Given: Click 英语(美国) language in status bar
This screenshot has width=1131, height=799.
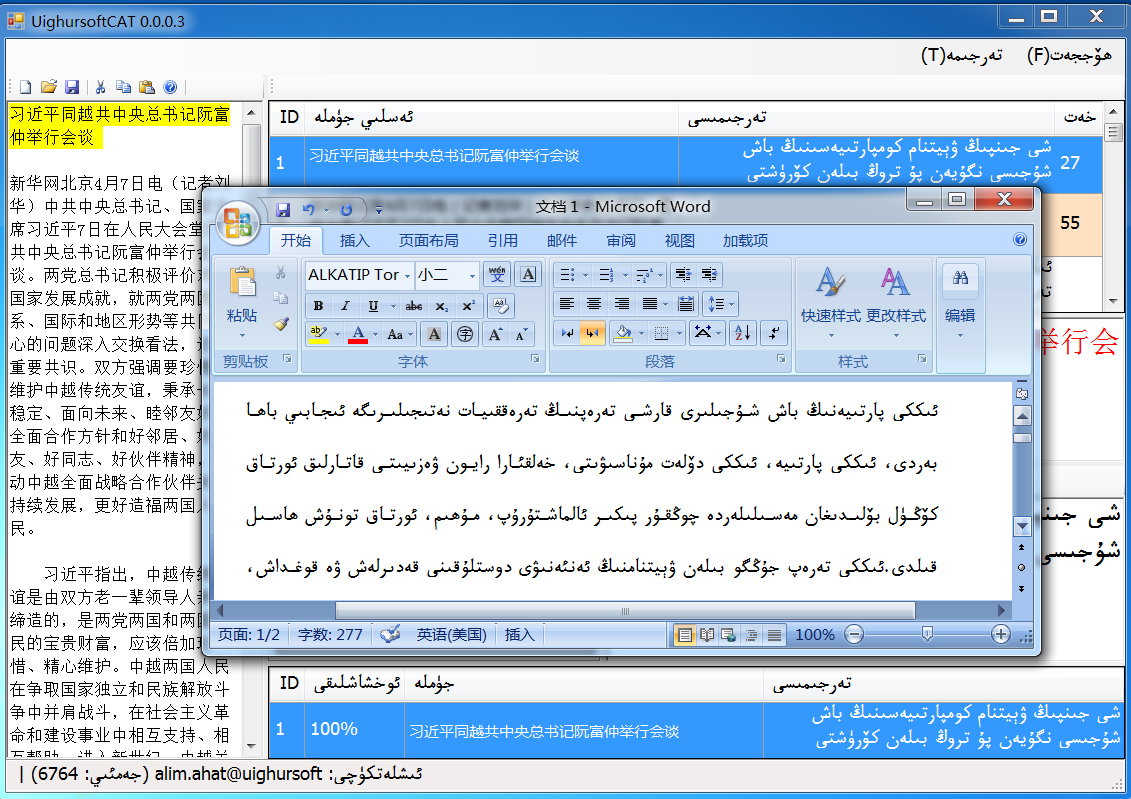Looking at the screenshot, I should point(452,635).
